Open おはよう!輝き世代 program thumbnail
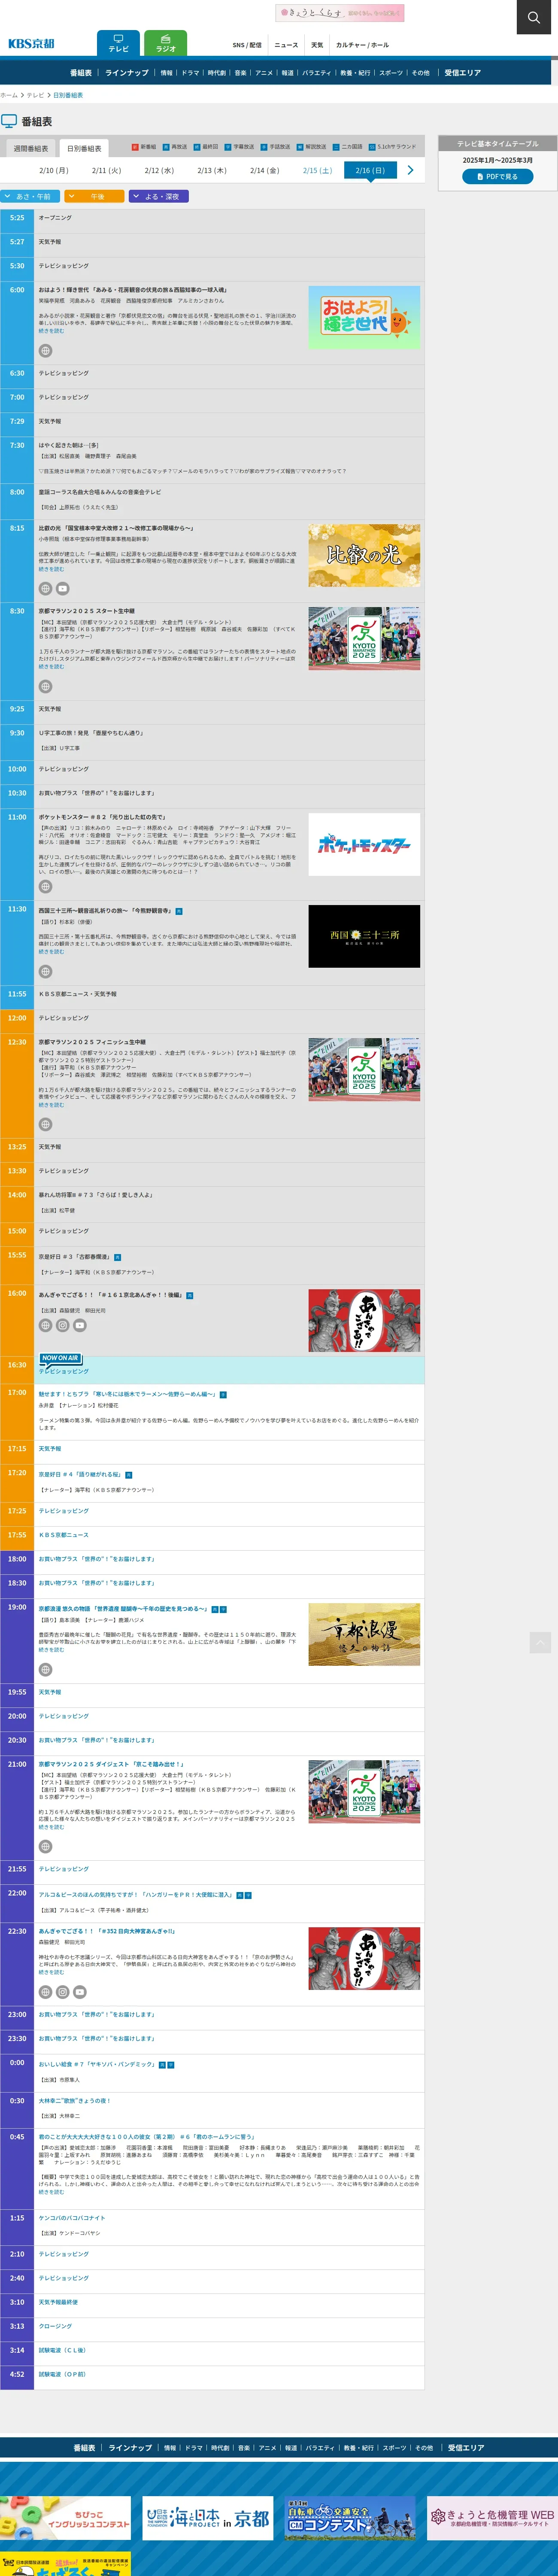Viewport: 558px width, 2576px height. (364, 317)
